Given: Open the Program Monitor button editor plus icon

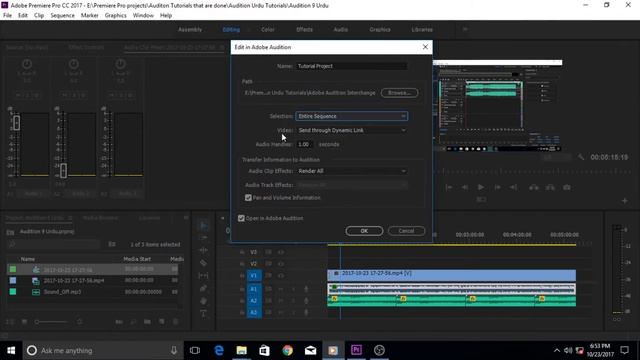Looking at the screenshot, I should point(624,200).
